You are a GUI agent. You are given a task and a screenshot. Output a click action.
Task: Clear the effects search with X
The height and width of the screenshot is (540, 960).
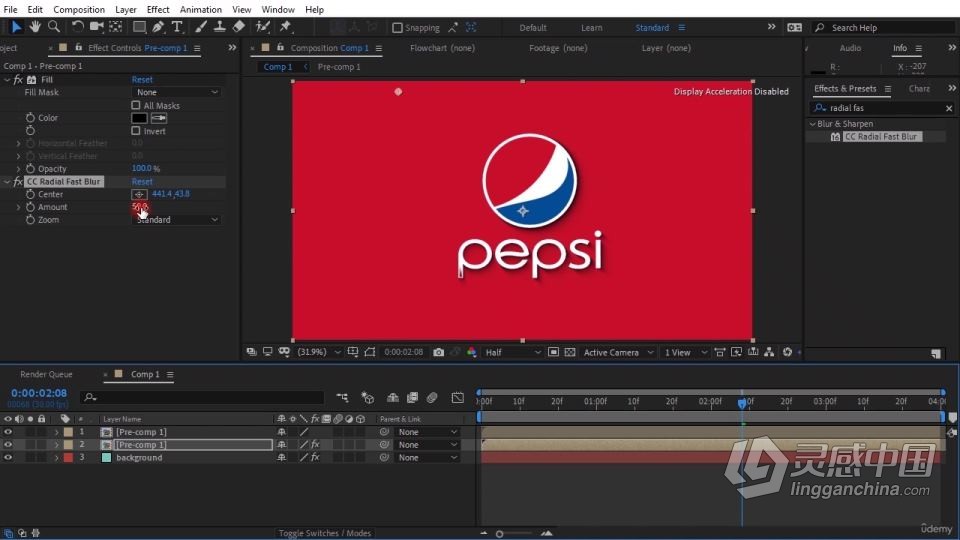click(949, 108)
